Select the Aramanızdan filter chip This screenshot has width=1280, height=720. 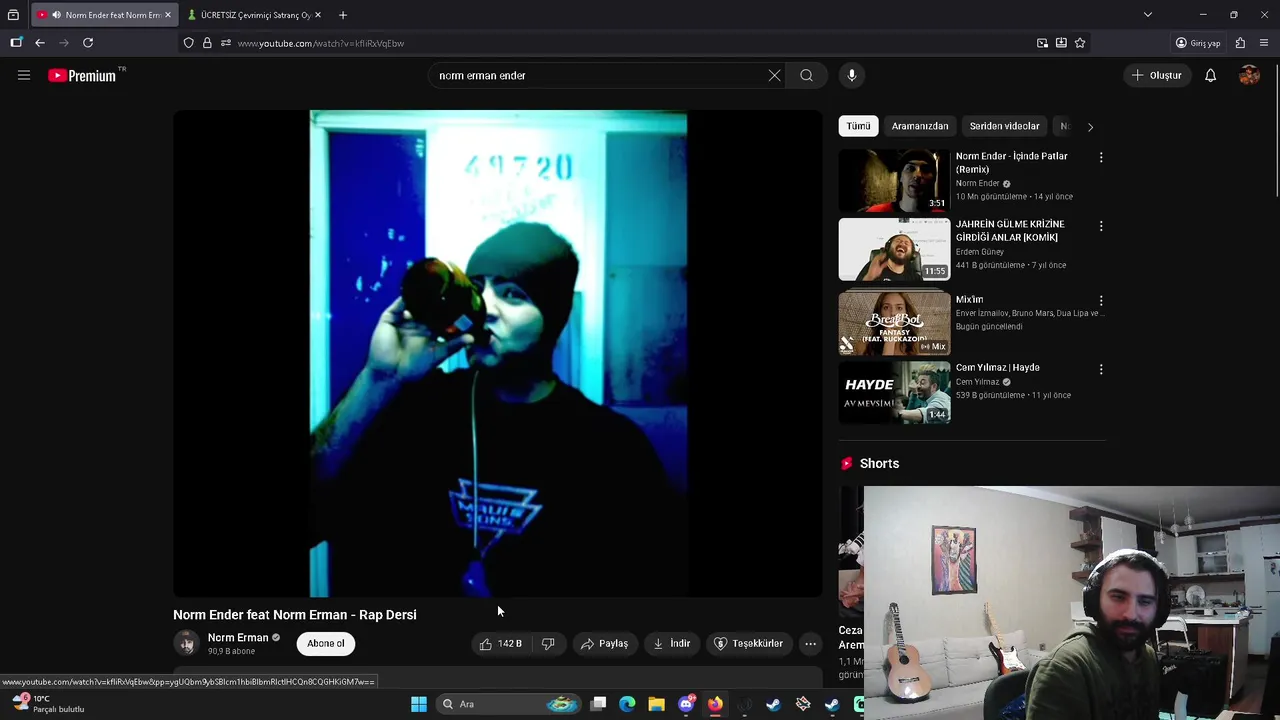click(920, 126)
